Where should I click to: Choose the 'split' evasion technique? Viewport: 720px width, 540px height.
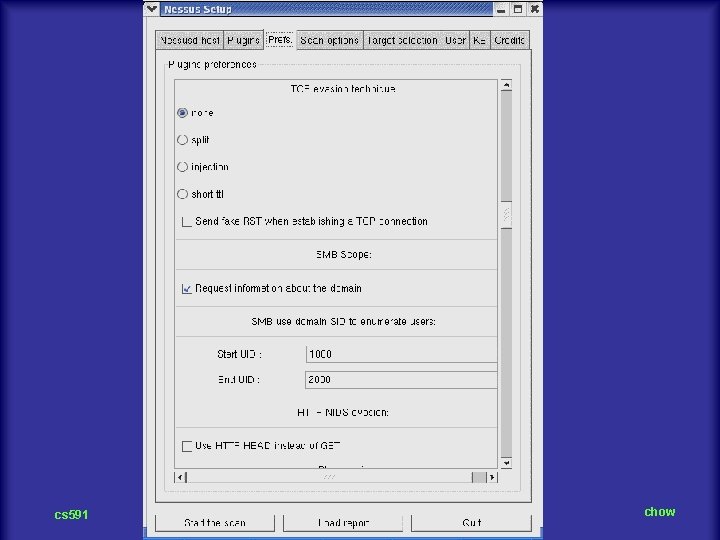coord(182,140)
